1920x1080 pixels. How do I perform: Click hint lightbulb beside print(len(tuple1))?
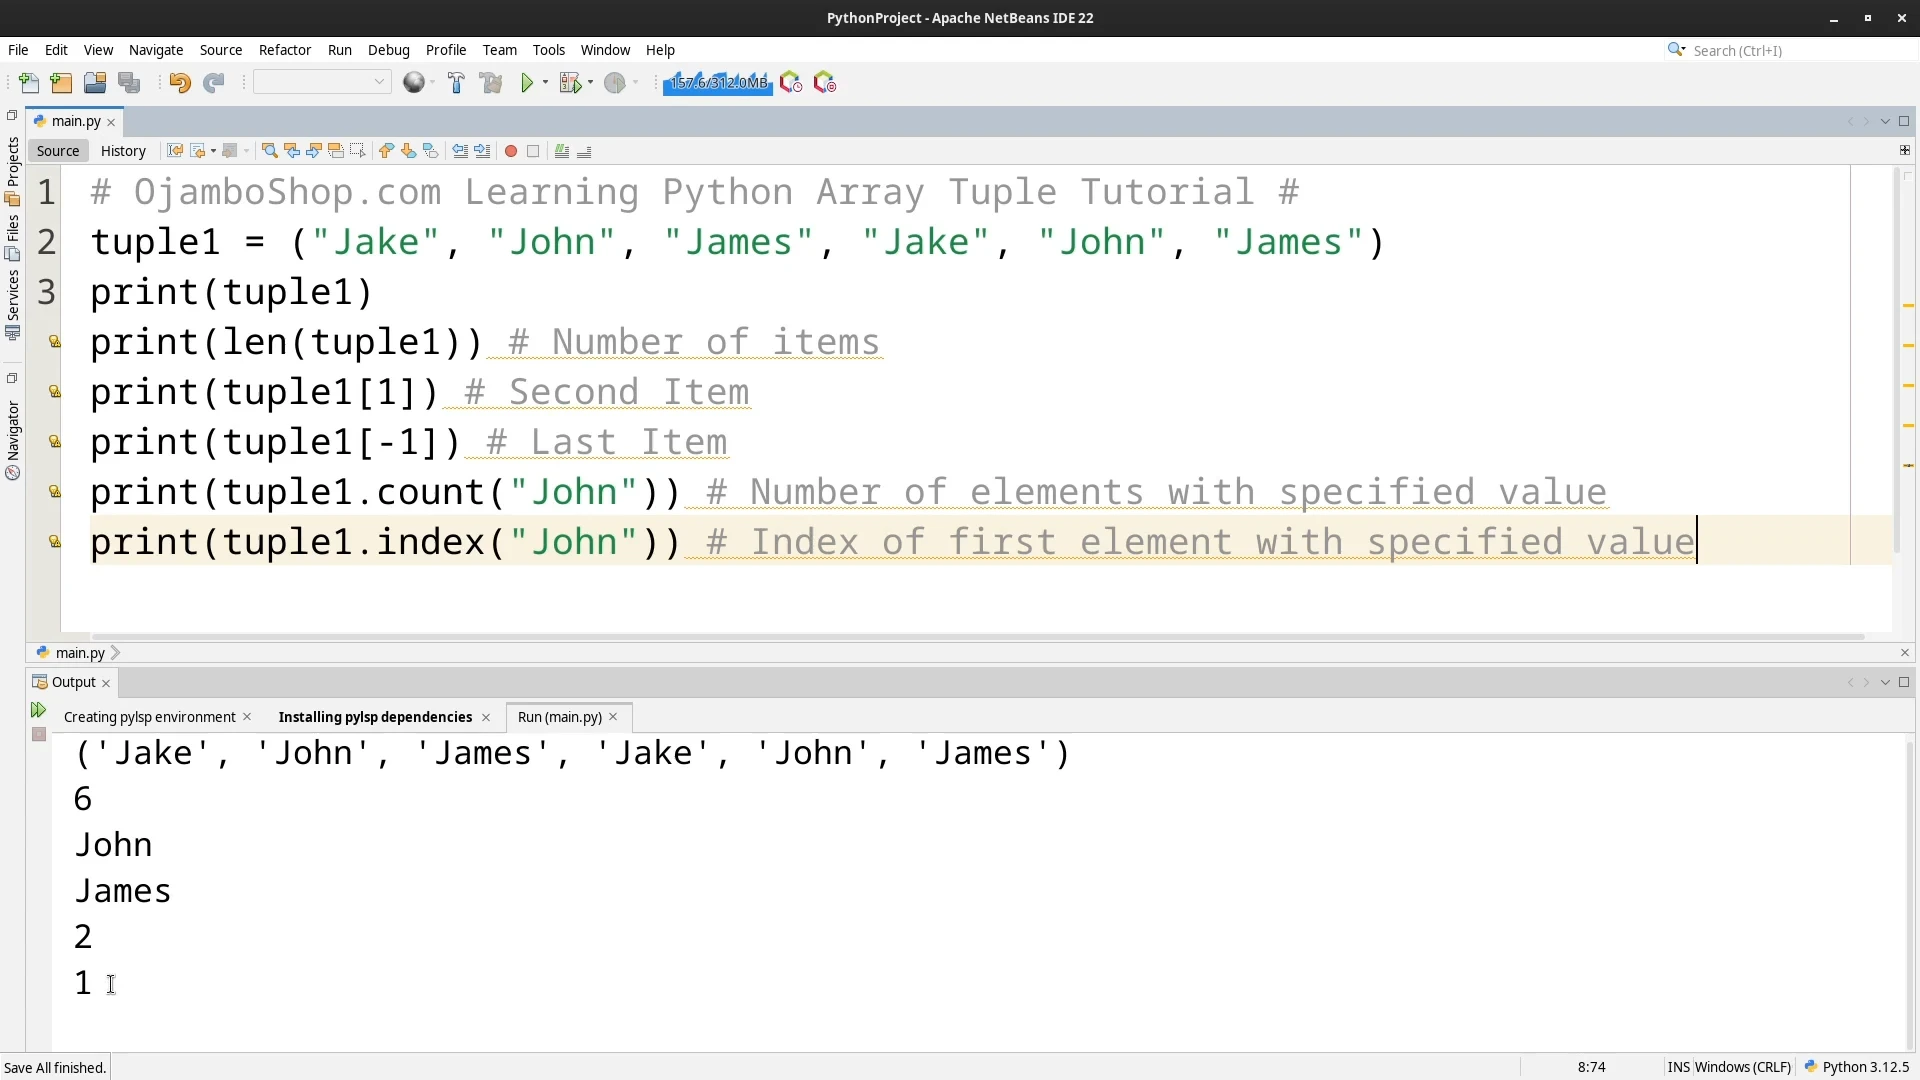coord(54,341)
